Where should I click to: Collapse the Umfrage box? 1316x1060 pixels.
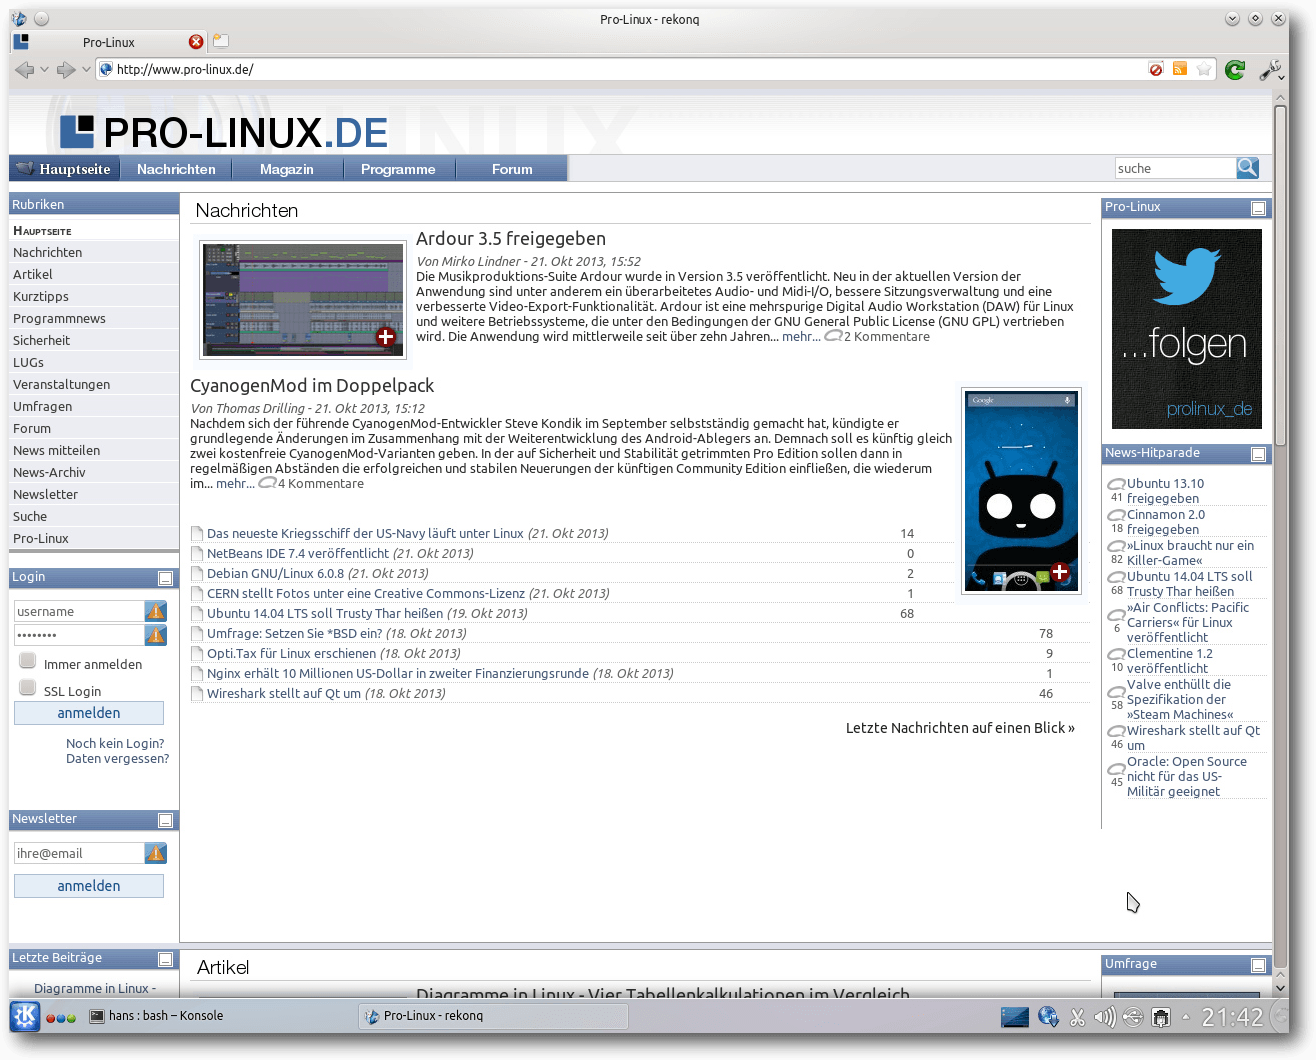point(1259,965)
